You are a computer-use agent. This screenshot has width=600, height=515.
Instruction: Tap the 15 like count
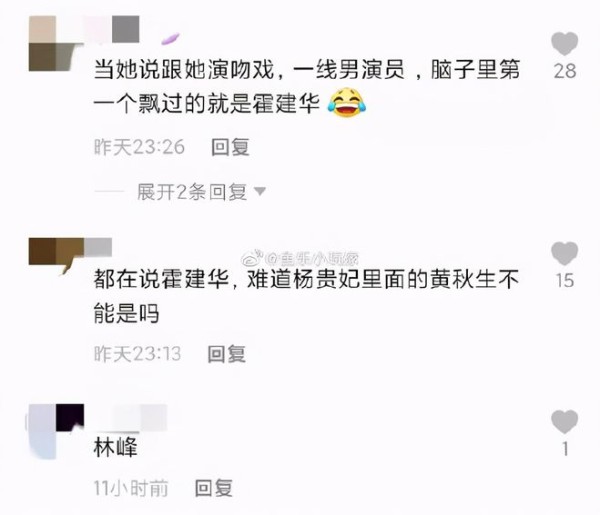[565, 280]
